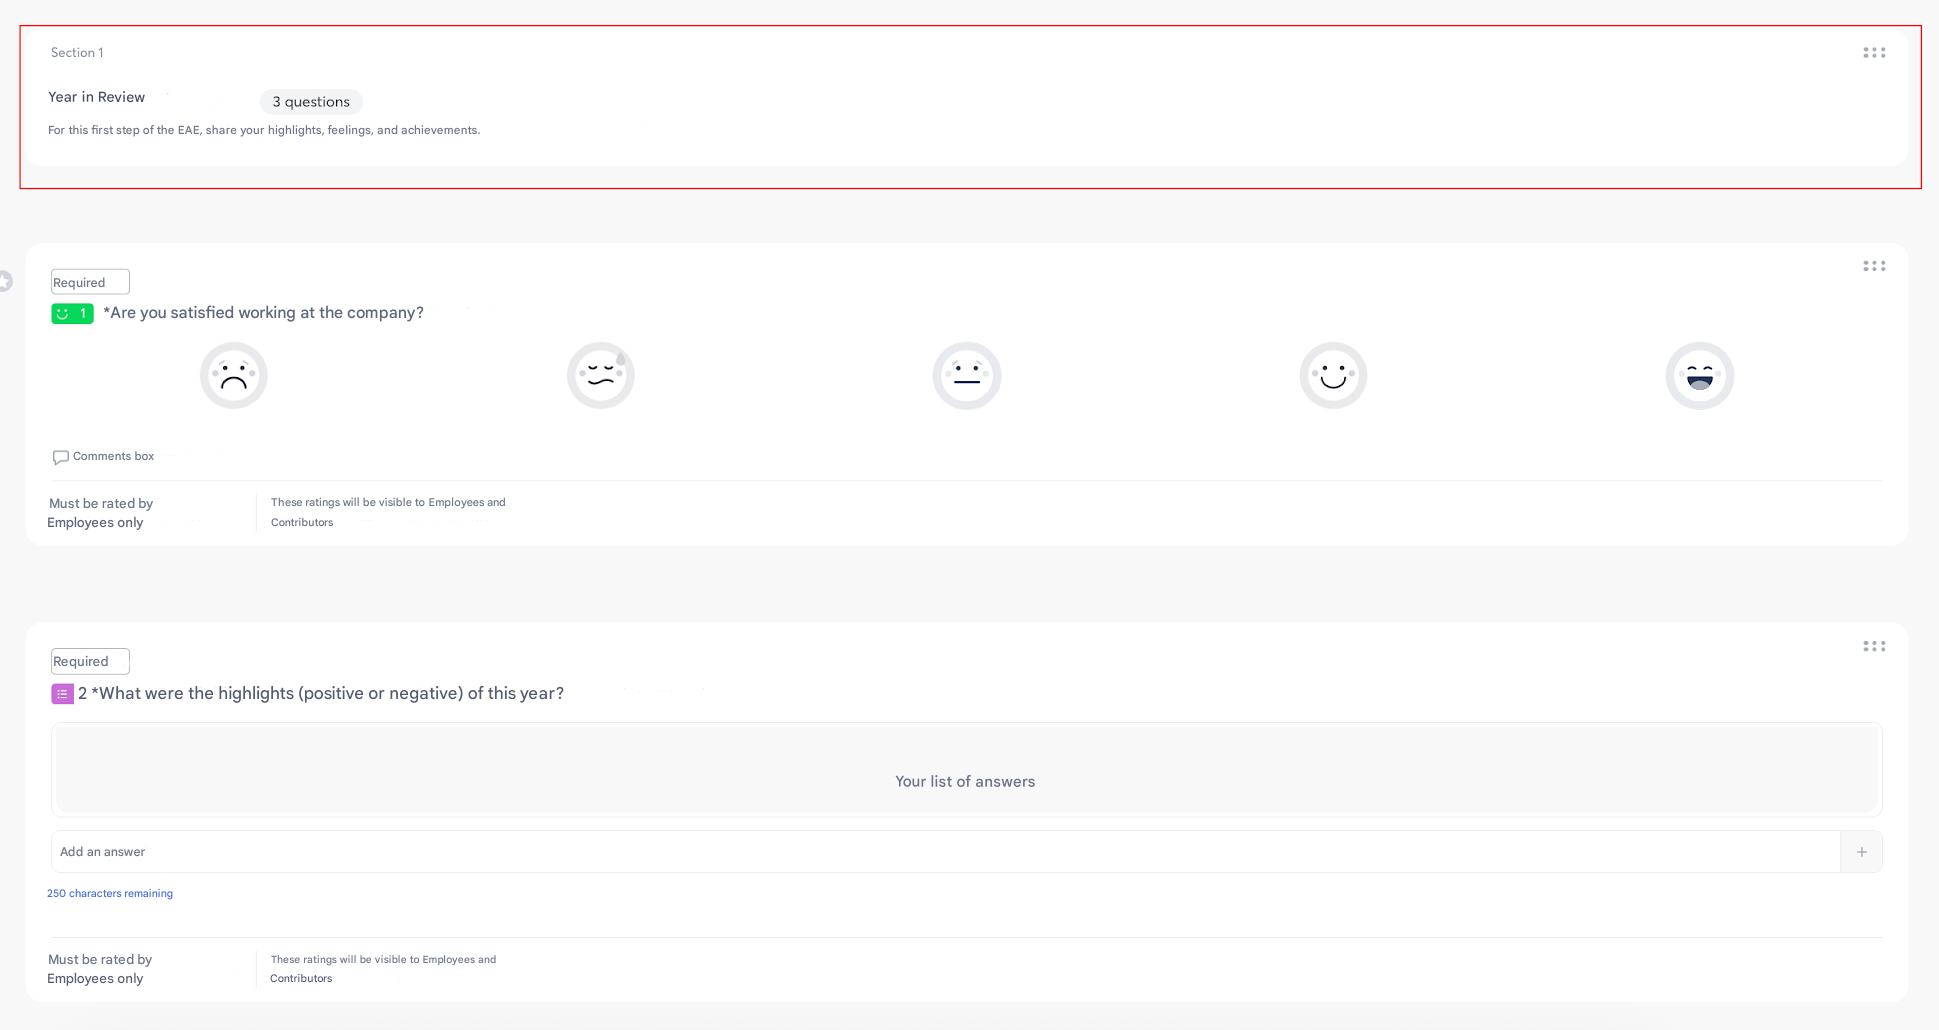The image size is (1939, 1030).
Task: Select the smiling face rating
Action: pyautogui.click(x=1333, y=376)
